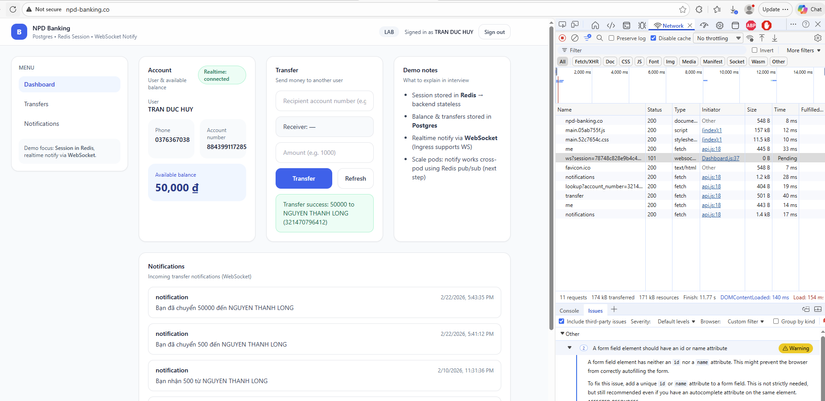Screen dimensions: 825x401
Task: Open DevTools more options ellipsis menu
Action: 793,25
